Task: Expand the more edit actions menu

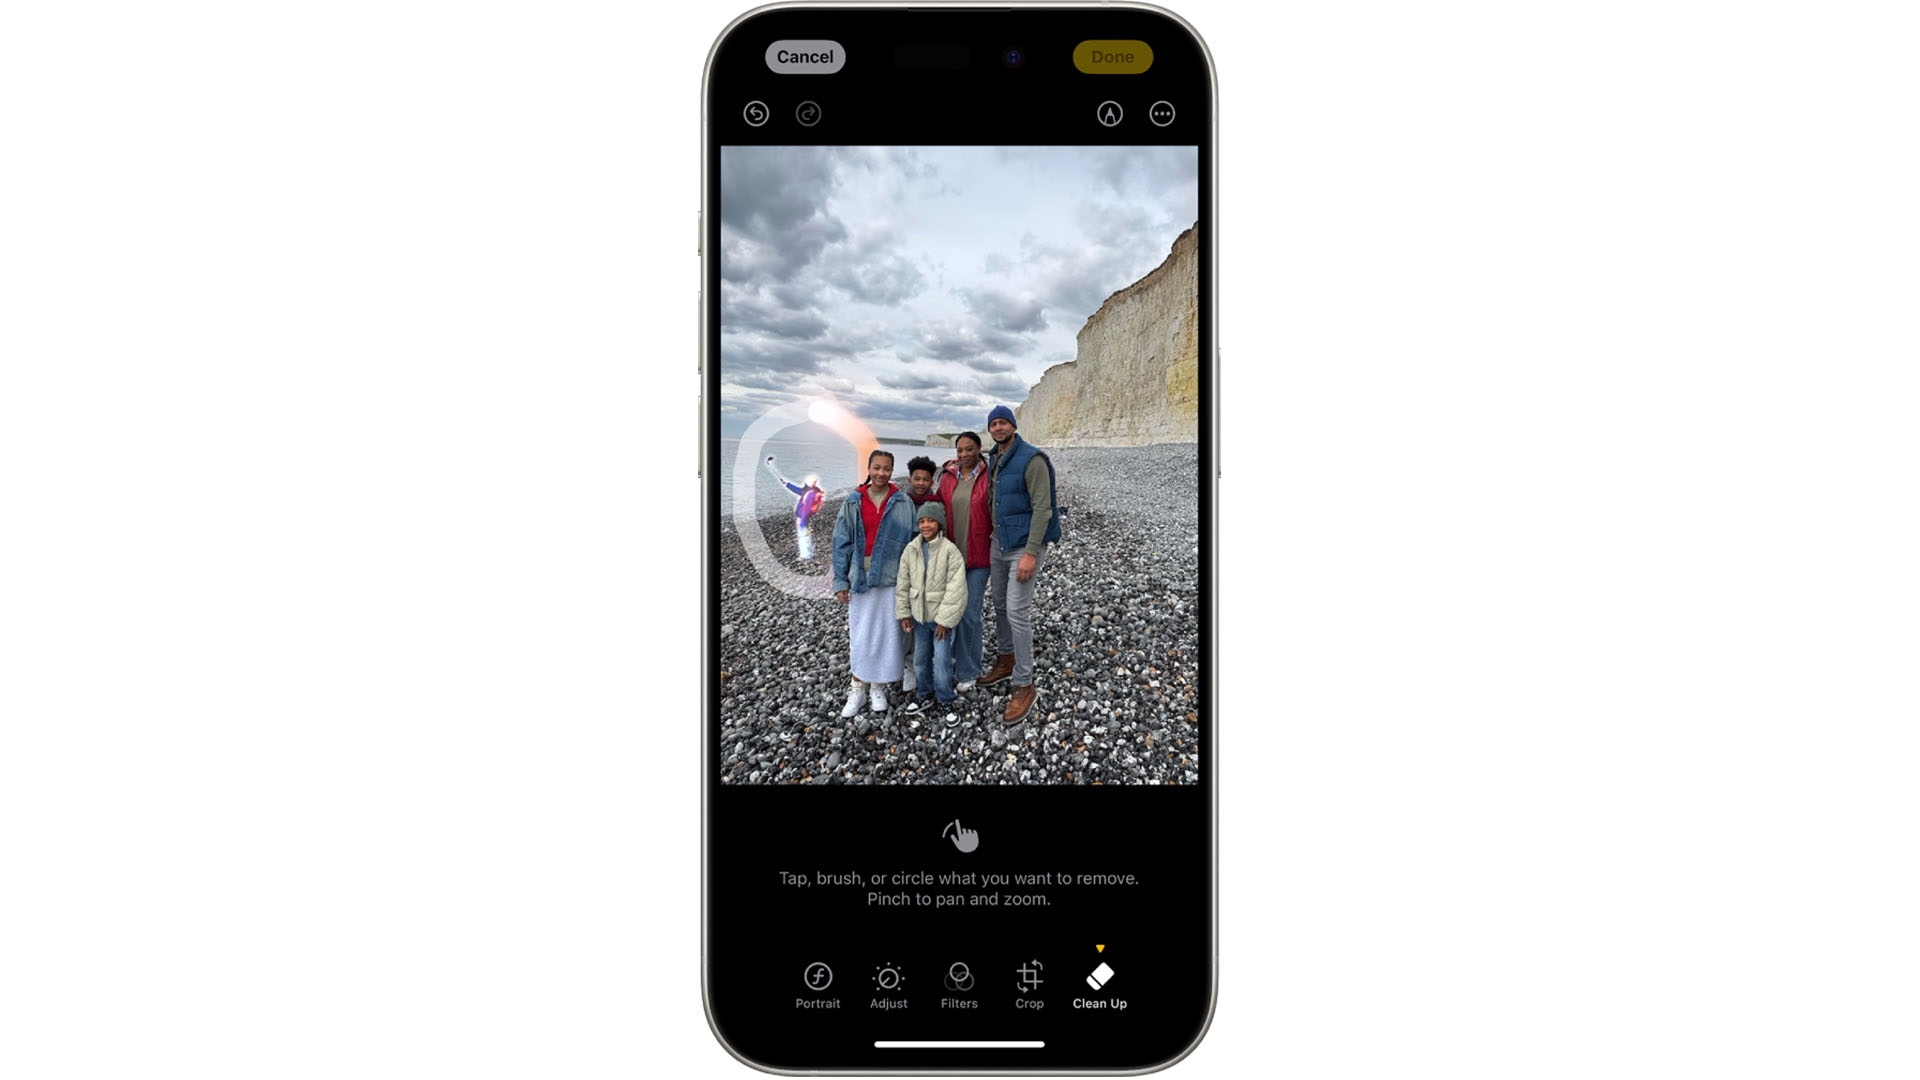Action: pyautogui.click(x=1162, y=113)
